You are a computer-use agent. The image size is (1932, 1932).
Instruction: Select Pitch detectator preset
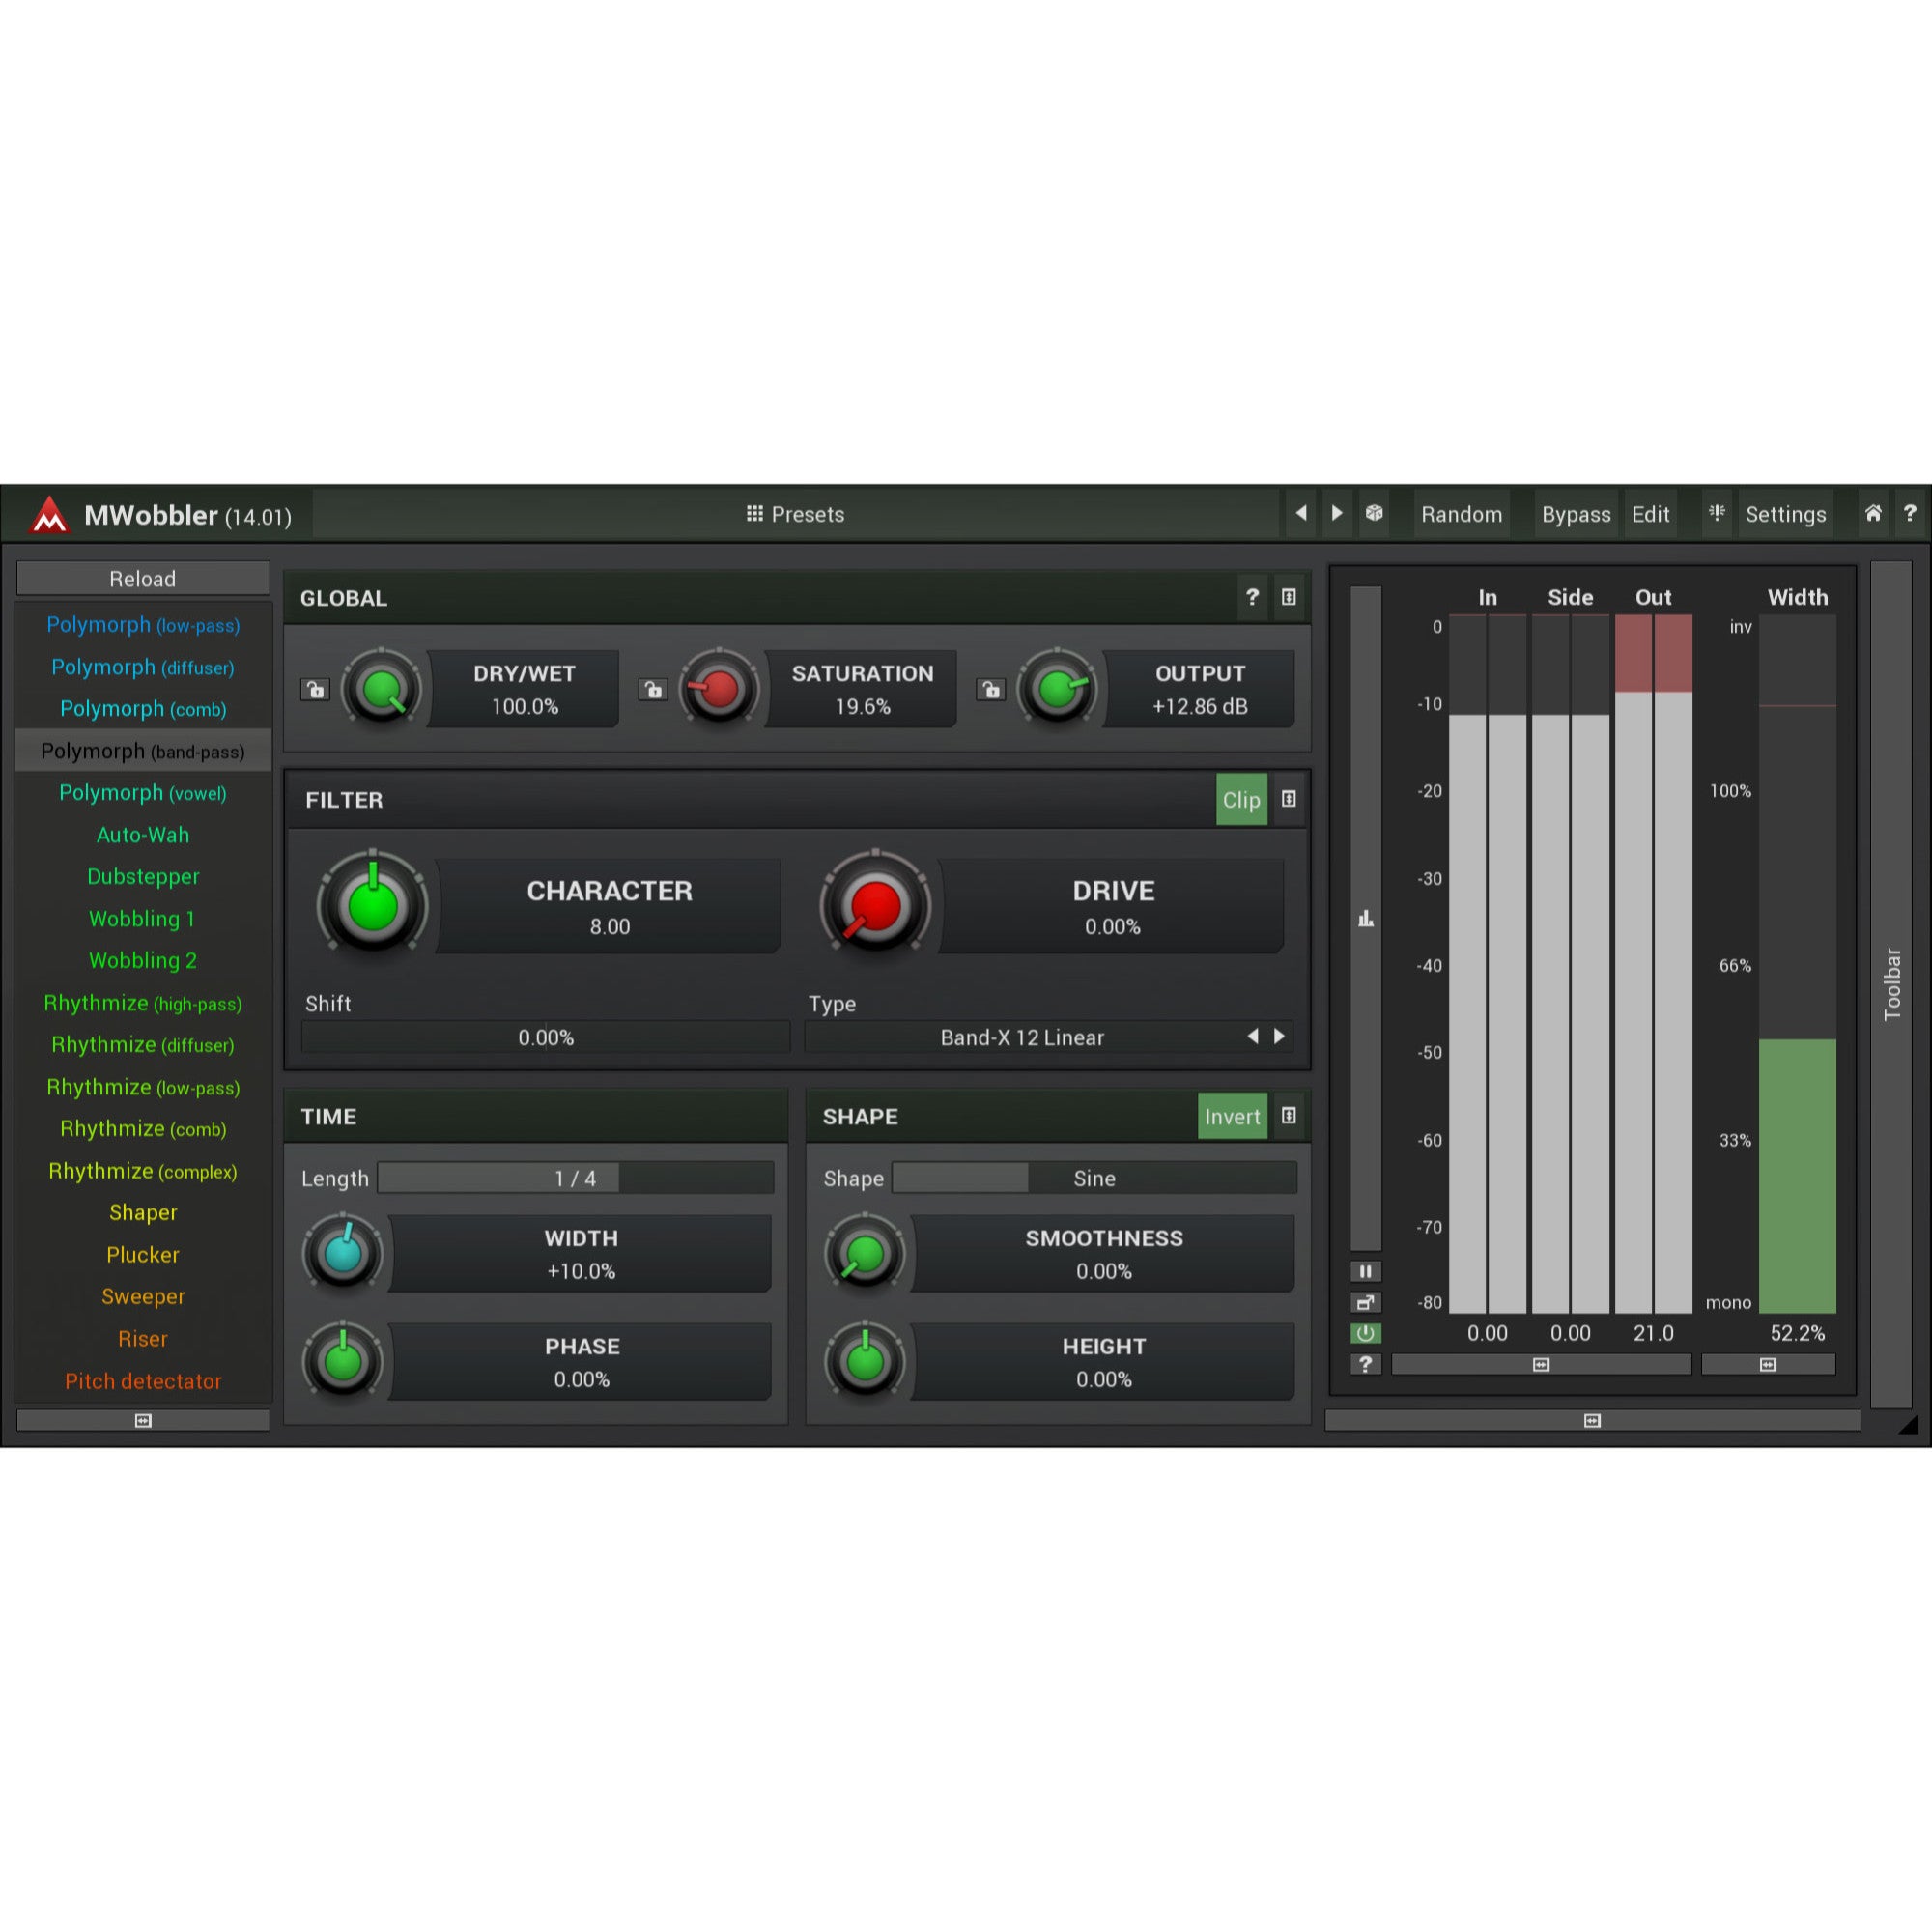(143, 1381)
